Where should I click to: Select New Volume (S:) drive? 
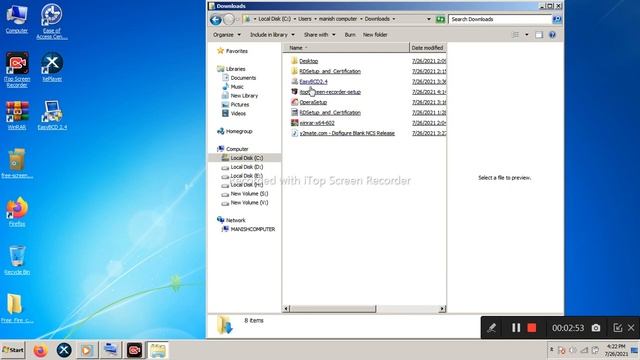(245, 194)
